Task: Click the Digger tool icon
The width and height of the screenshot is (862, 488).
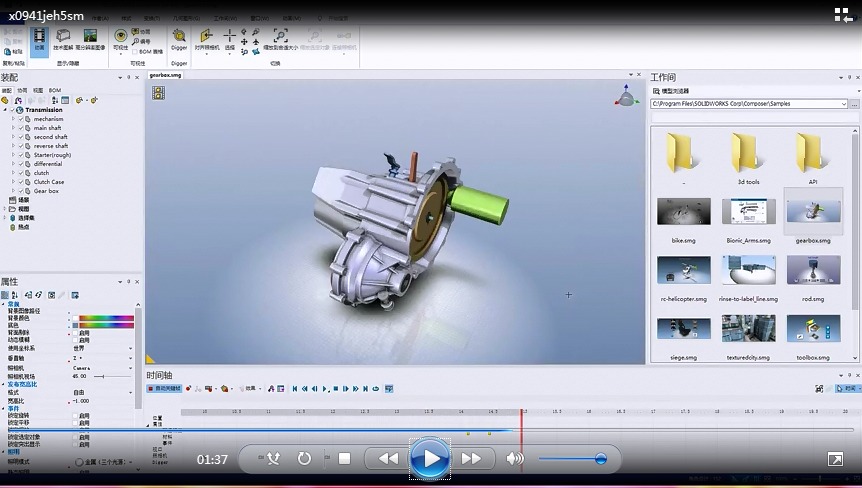Action: pyautogui.click(x=179, y=37)
